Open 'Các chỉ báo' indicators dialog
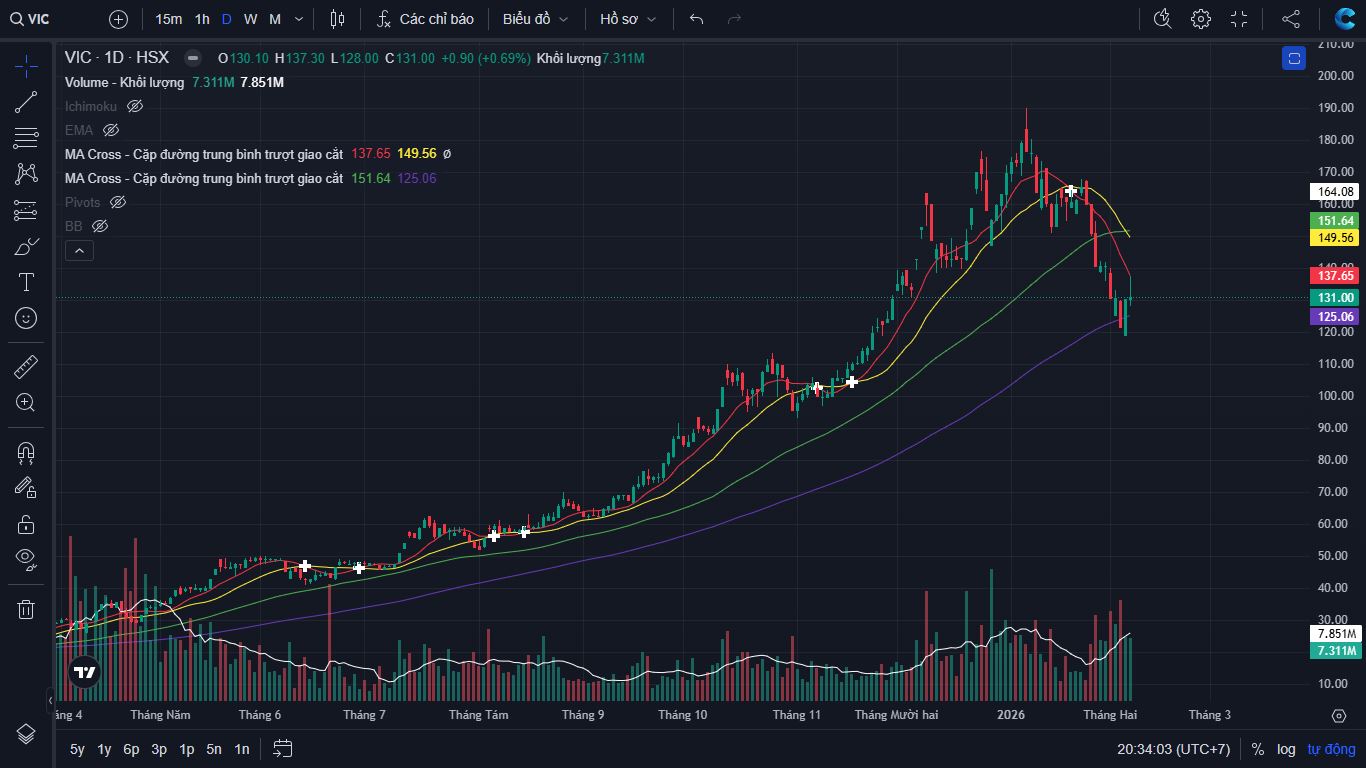 [425, 19]
